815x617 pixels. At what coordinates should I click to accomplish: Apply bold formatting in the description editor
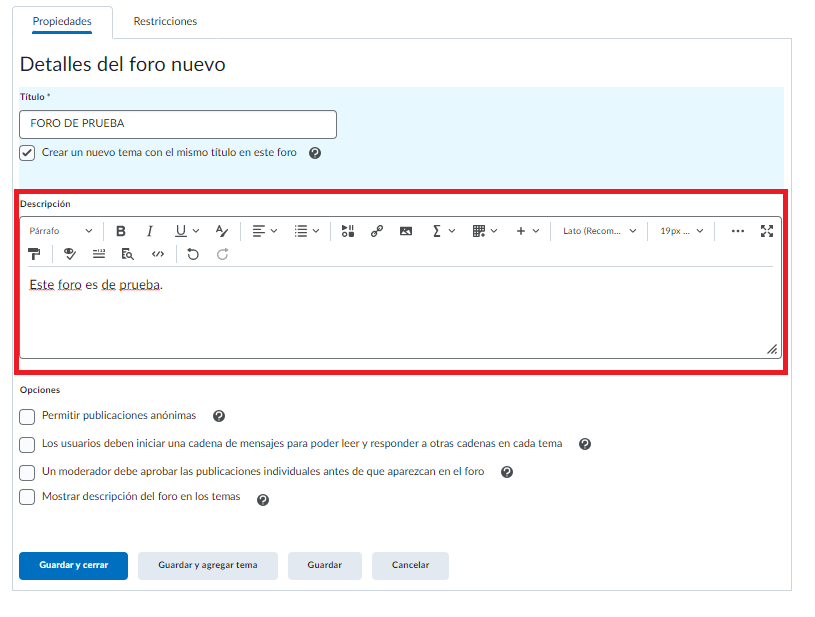point(121,231)
